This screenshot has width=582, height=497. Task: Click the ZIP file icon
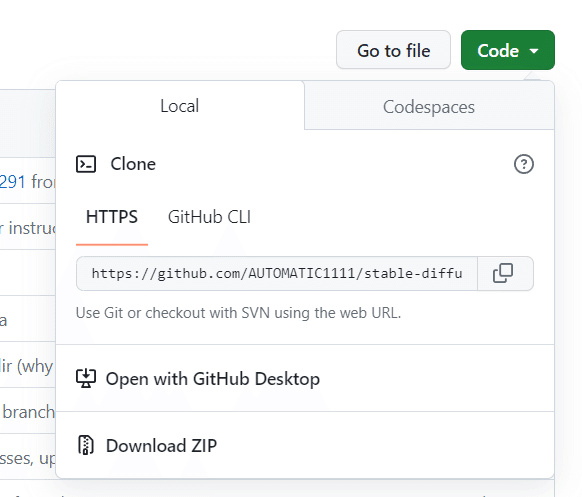86,445
